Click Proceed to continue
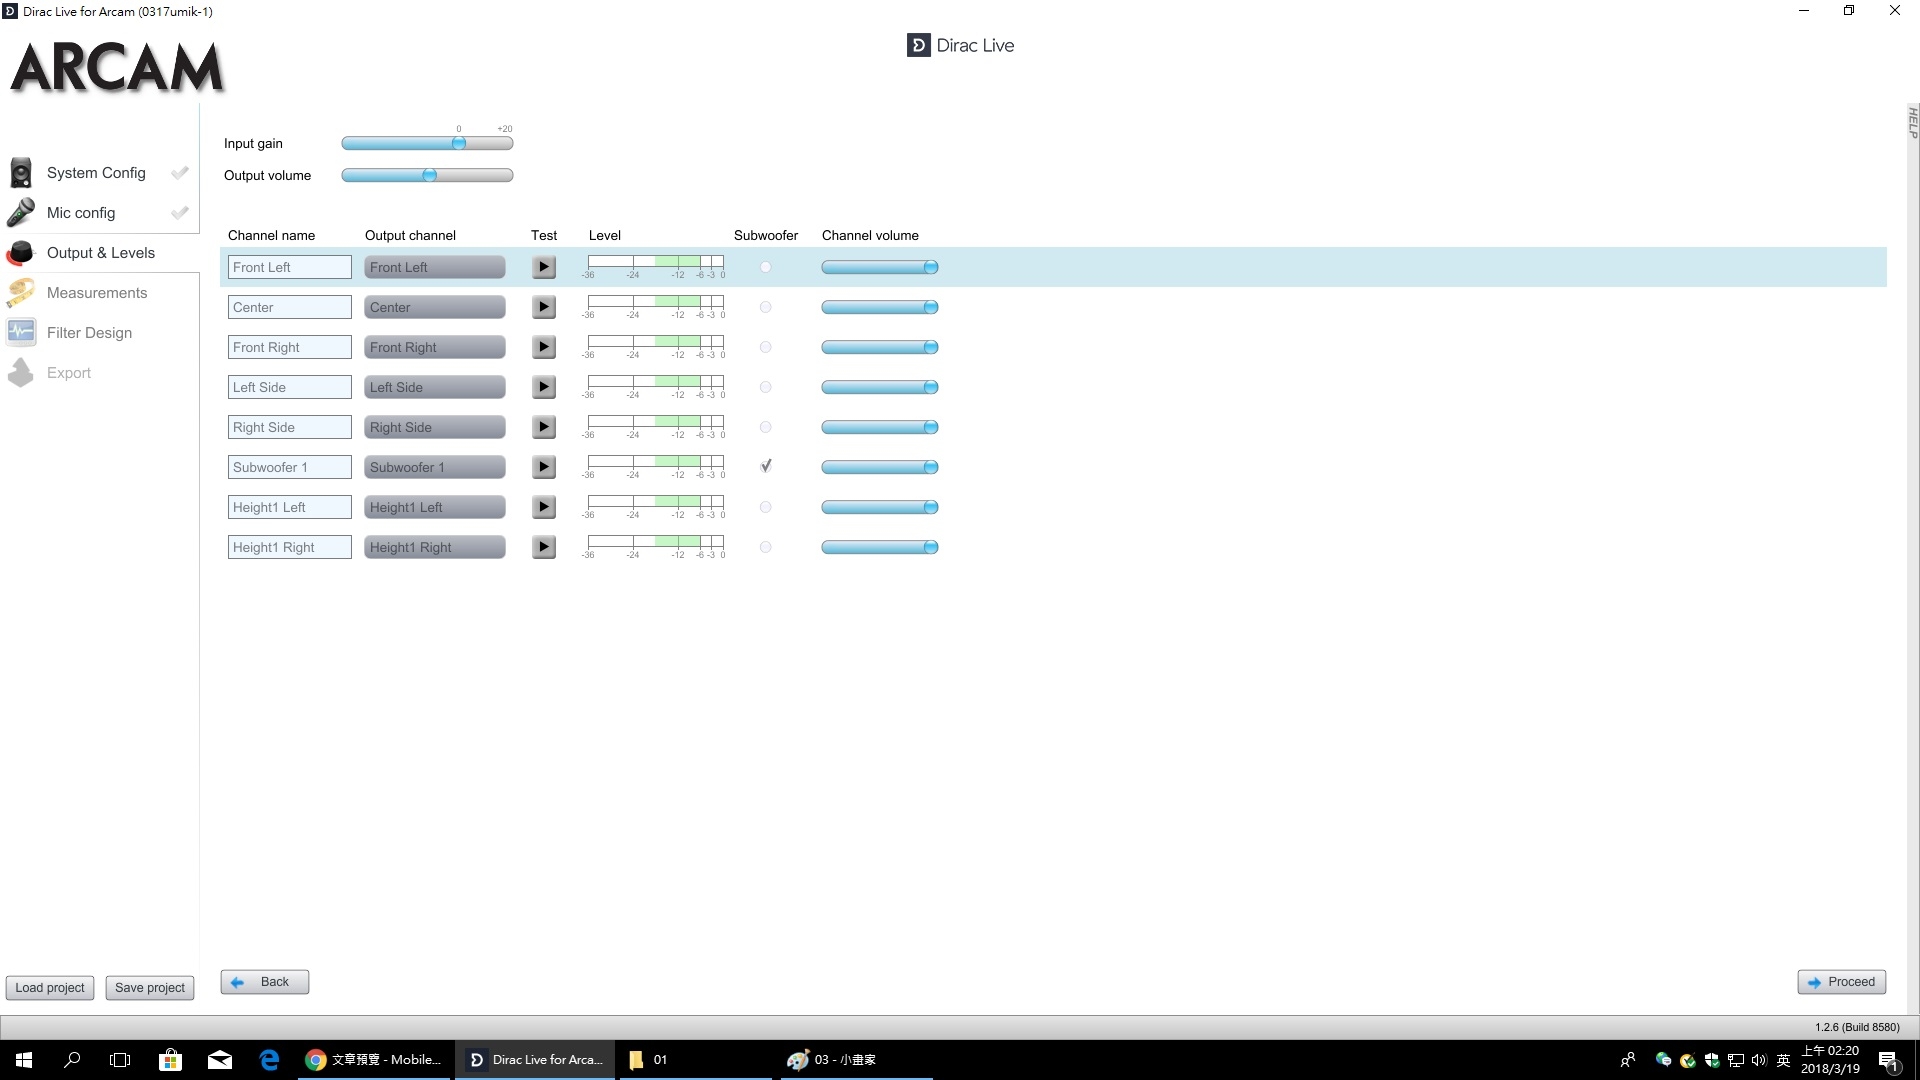Viewport: 1920px width, 1080px height. 1842,982
